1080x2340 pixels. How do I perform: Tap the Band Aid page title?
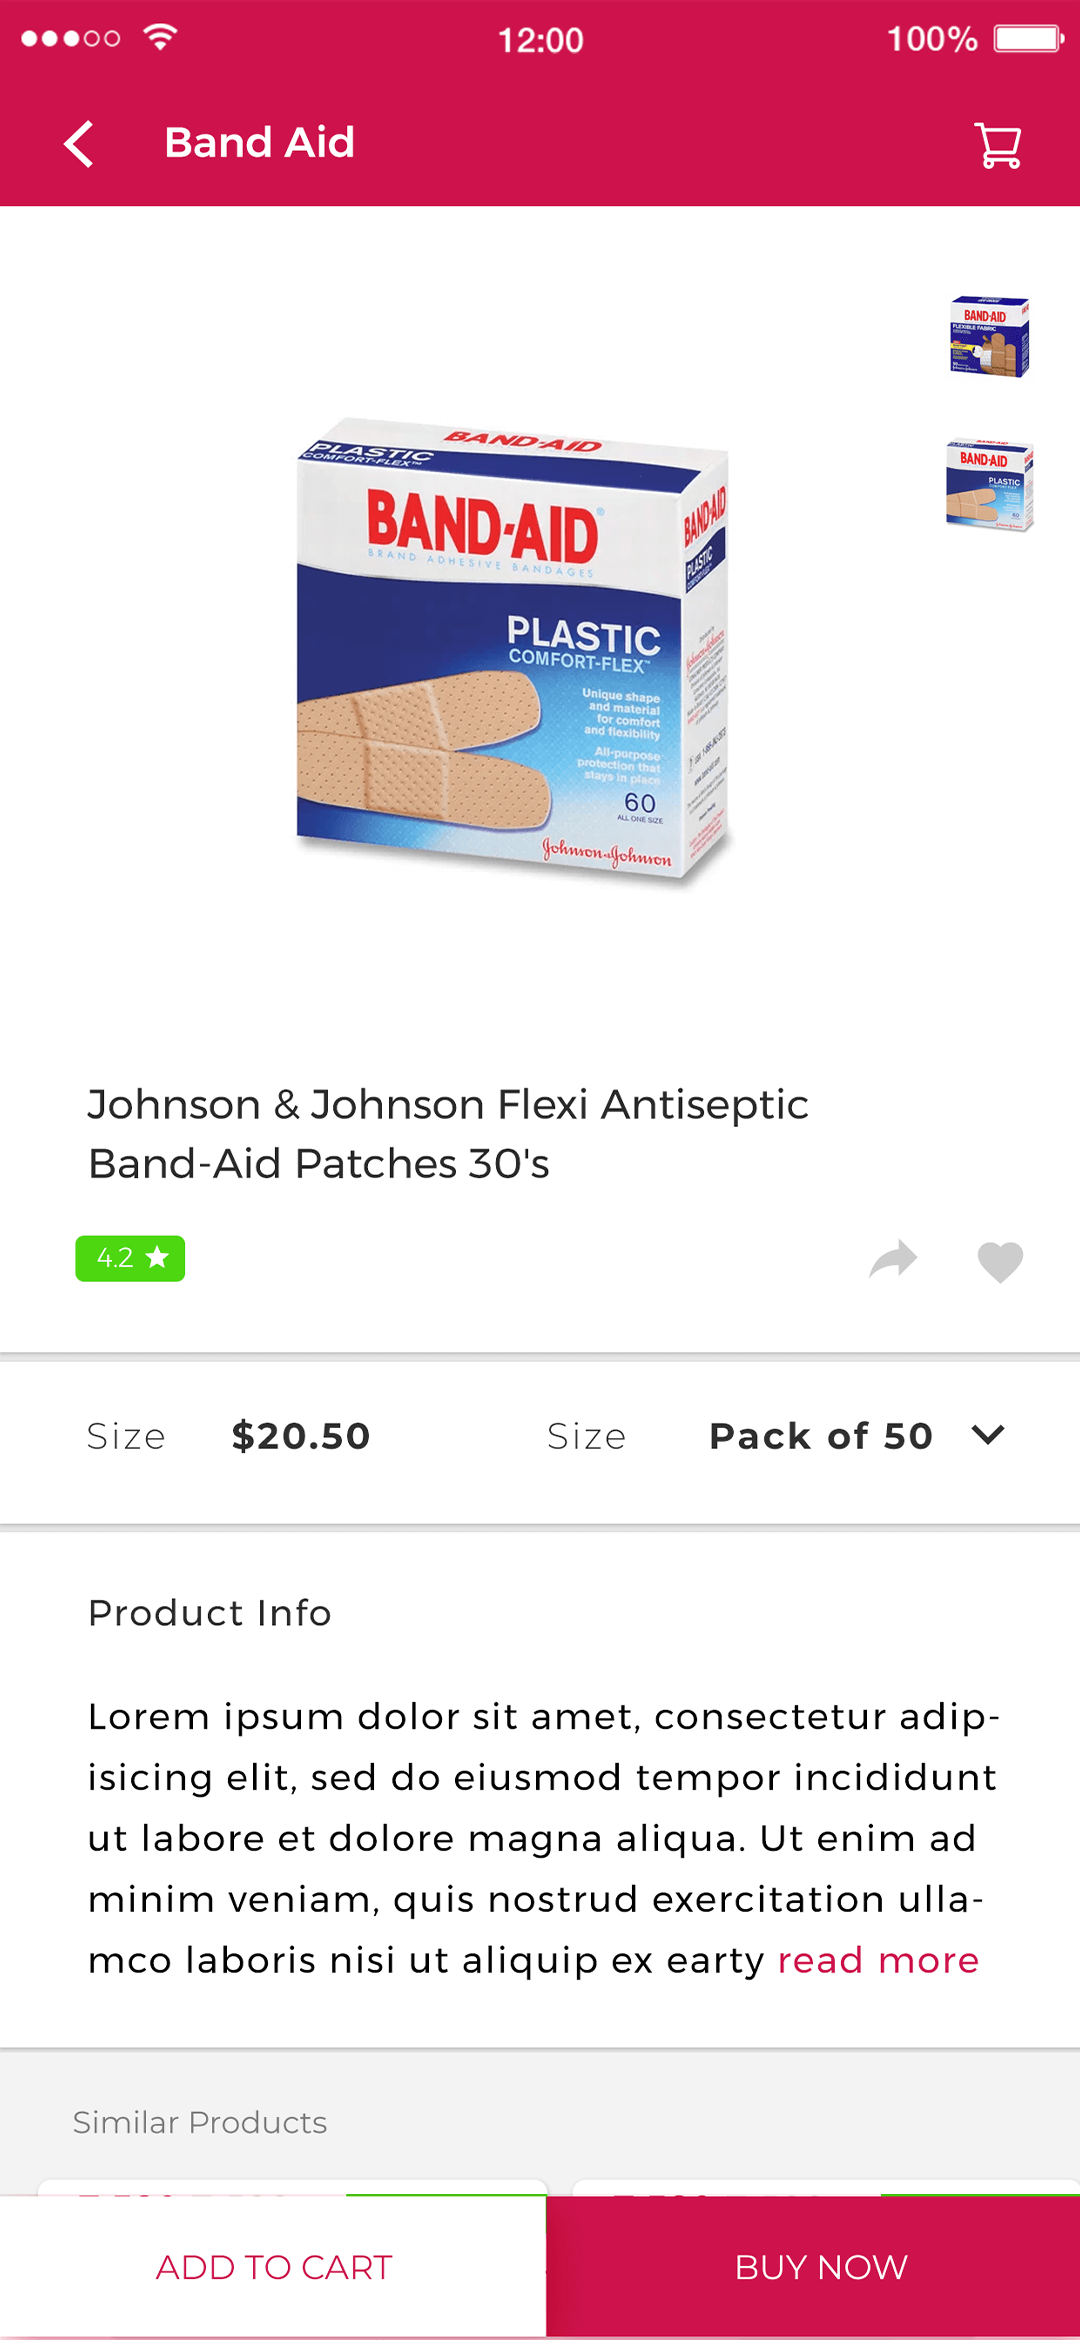(x=259, y=143)
